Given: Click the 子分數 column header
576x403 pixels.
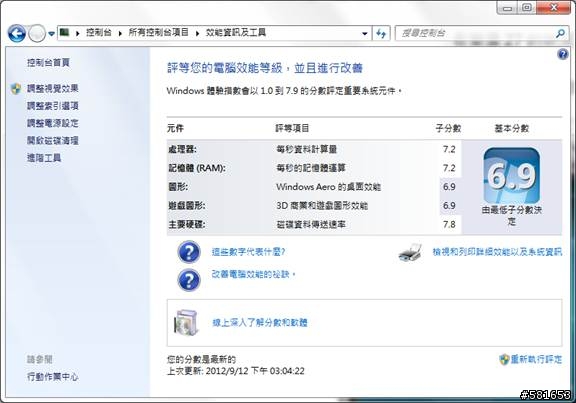Looking at the screenshot, I should tap(448, 128).
